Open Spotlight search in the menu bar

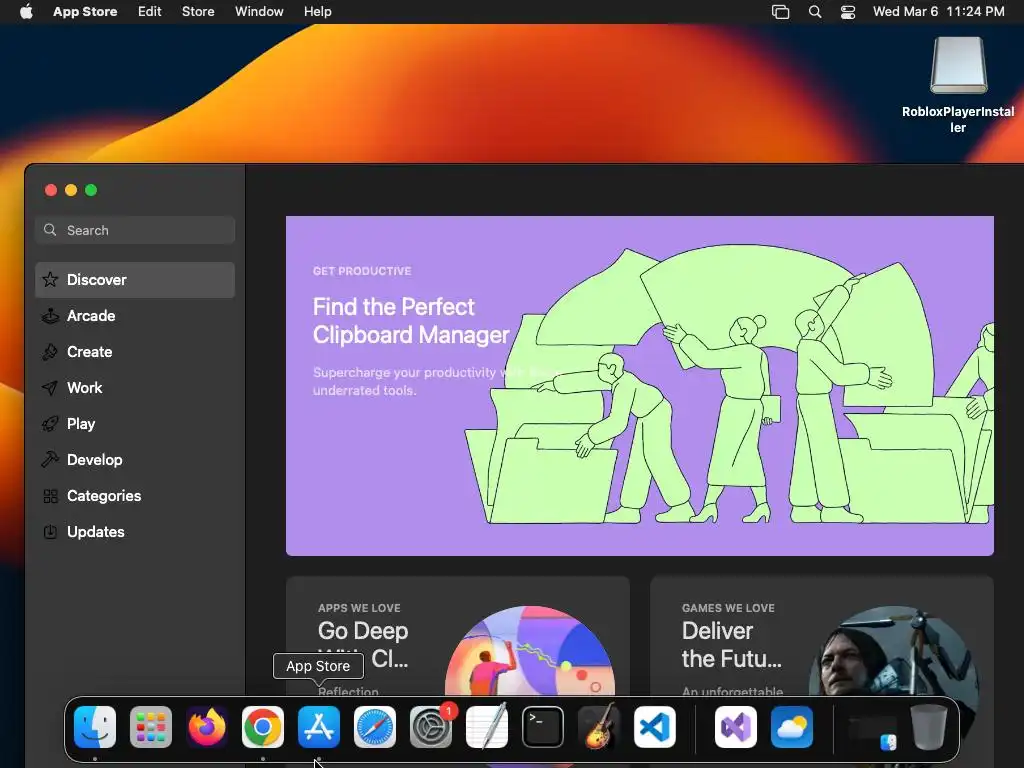pyautogui.click(x=815, y=12)
